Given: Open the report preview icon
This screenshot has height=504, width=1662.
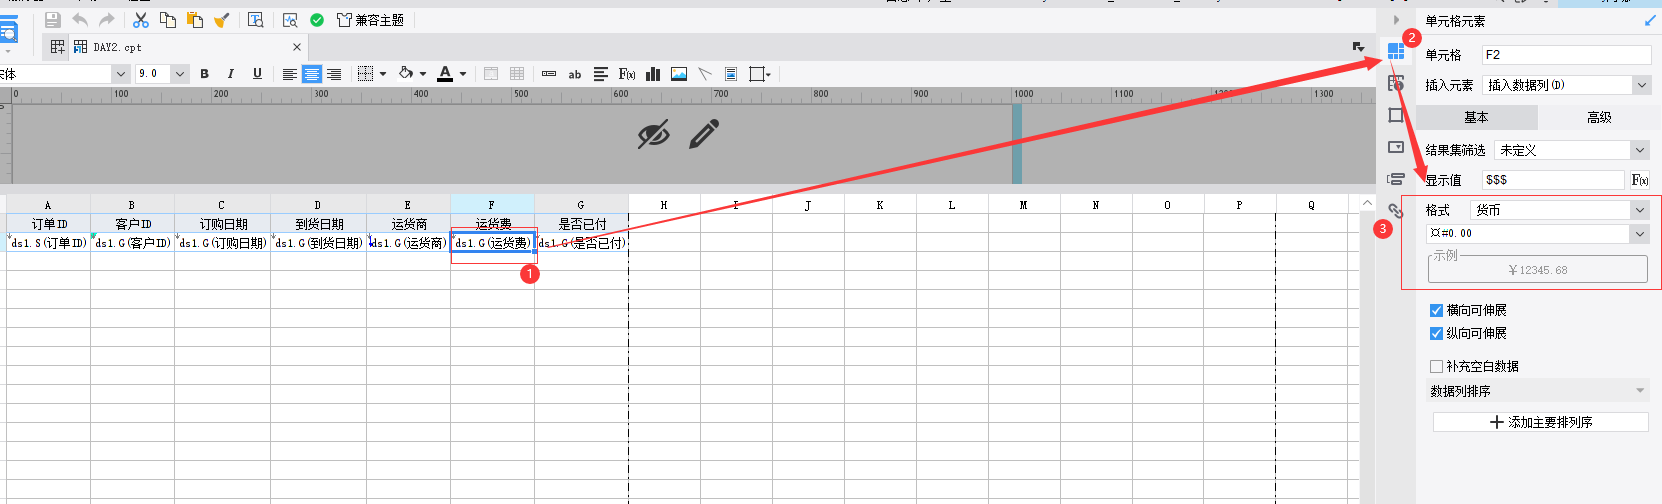Looking at the screenshot, I should click(290, 20).
